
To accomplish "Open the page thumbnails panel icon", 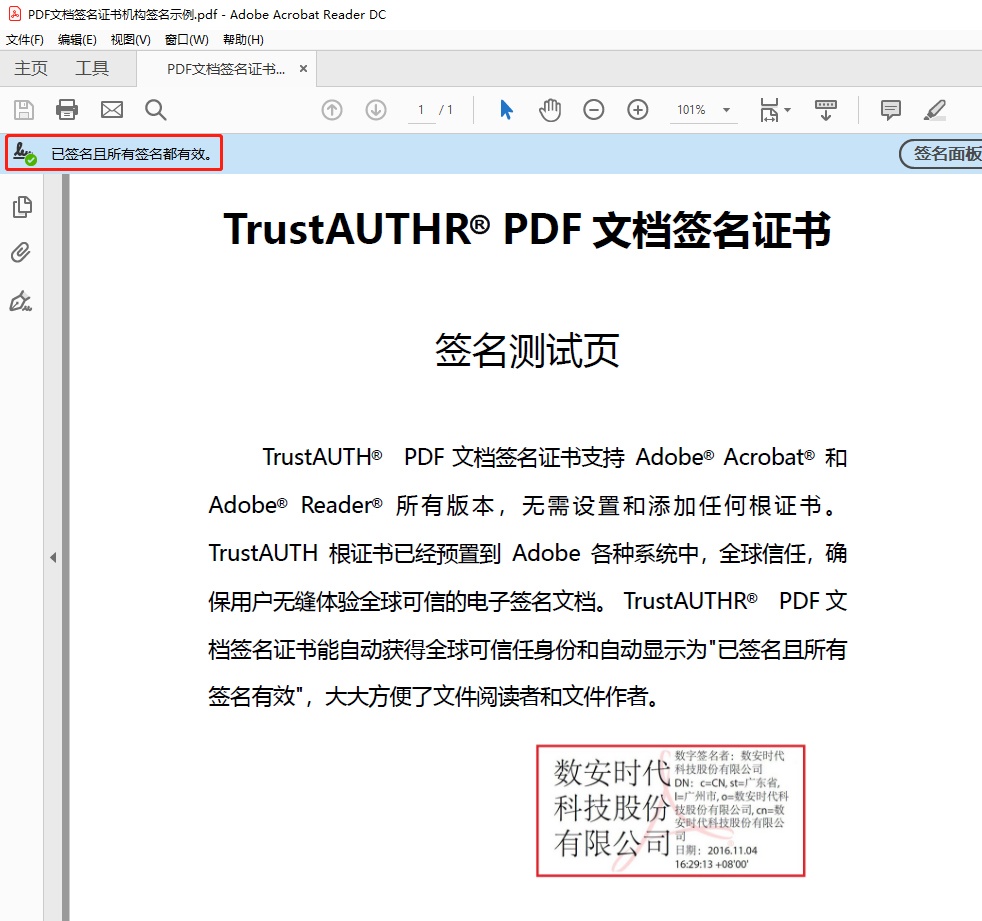I will (x=22, y=207).
